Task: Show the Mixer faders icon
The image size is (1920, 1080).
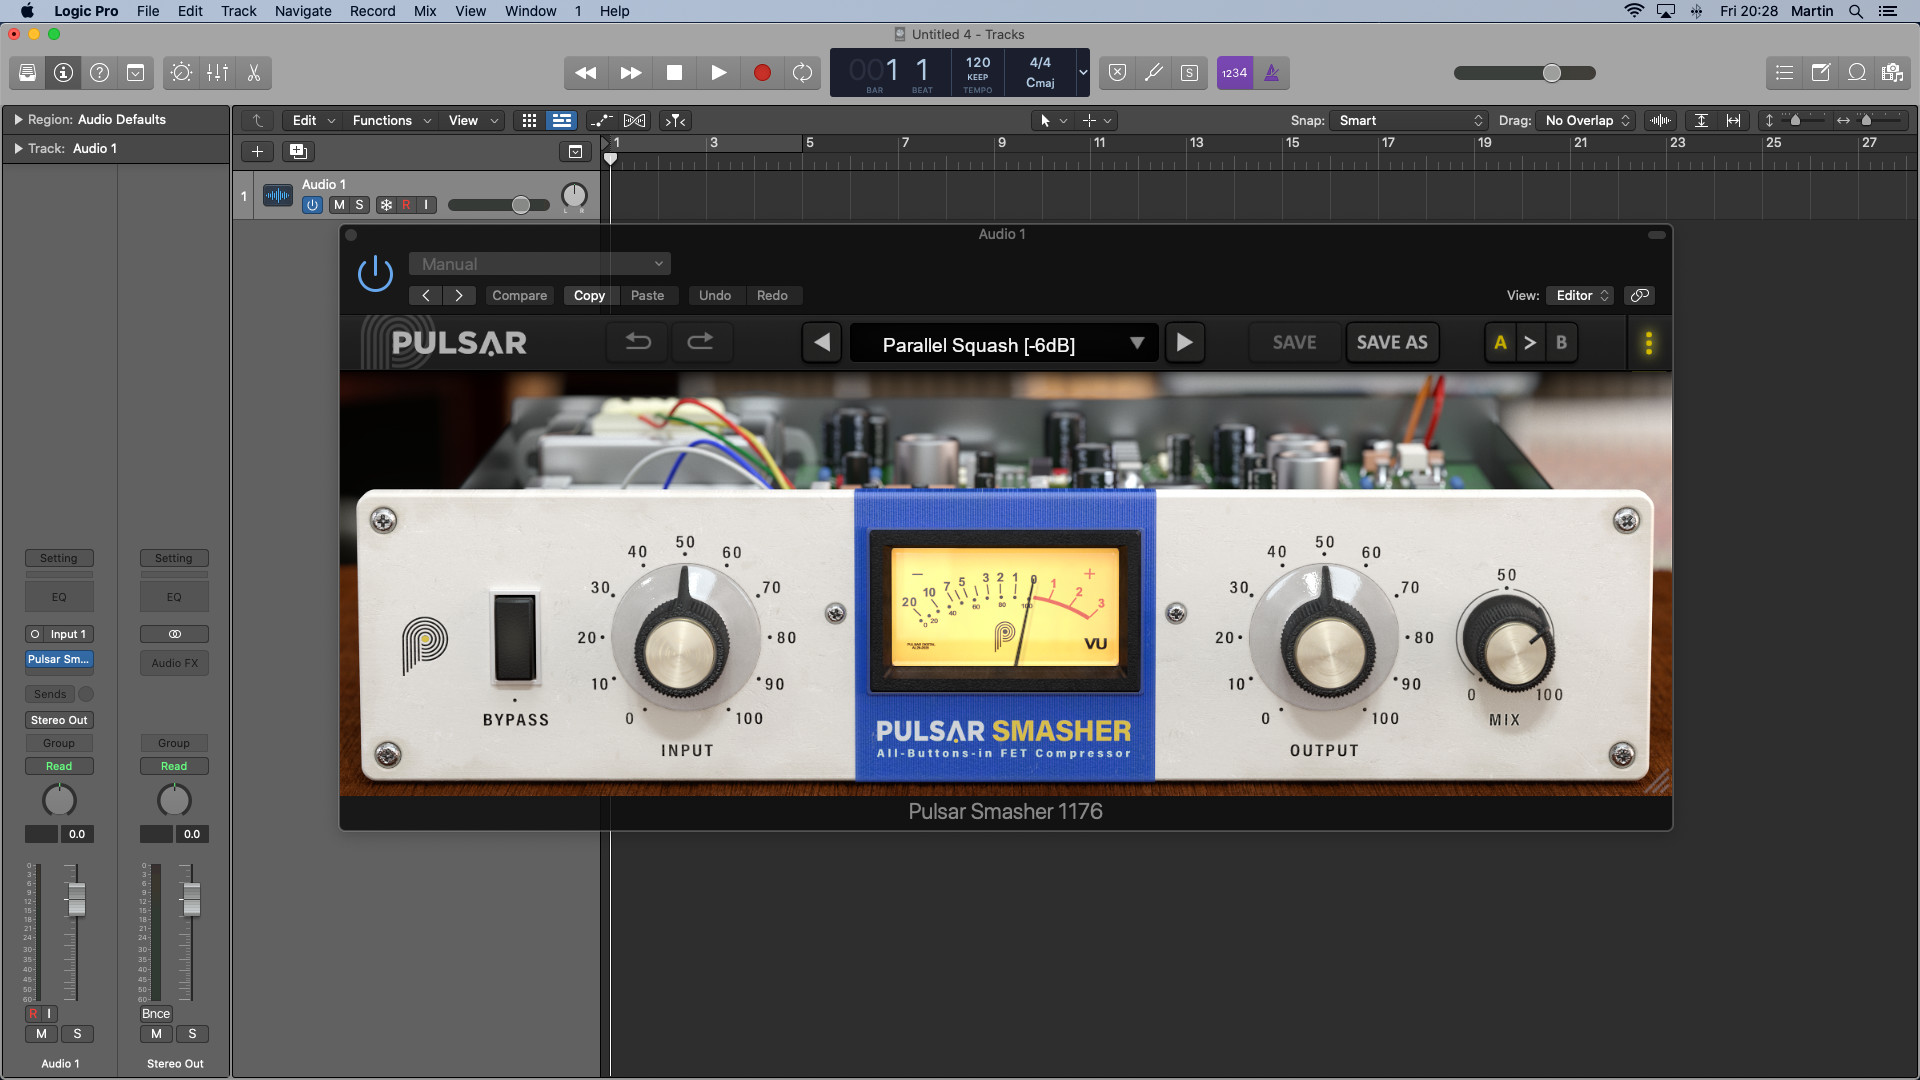Action: coord(217,73)
